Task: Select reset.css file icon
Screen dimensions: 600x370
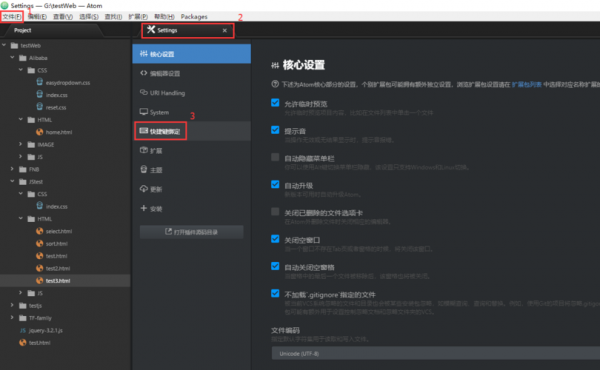Action: click(39, 107)
